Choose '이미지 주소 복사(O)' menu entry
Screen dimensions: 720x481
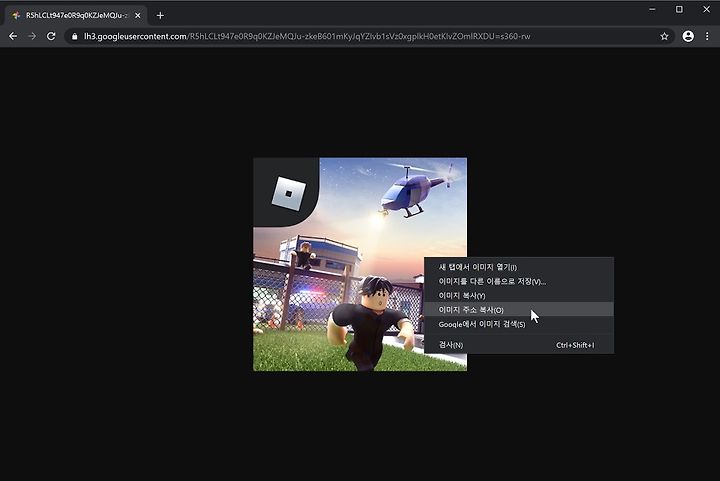[519, 310]
